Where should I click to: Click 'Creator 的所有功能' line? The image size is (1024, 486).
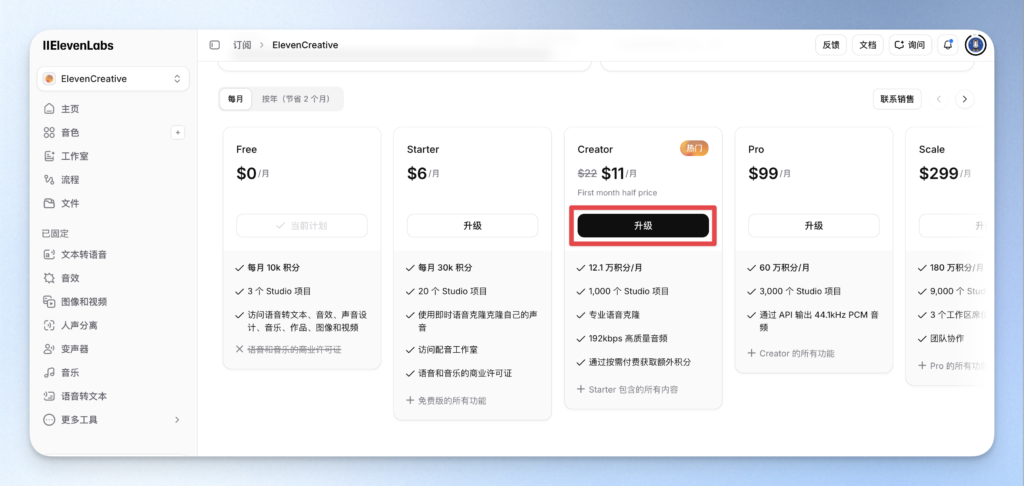coord(797,353)
